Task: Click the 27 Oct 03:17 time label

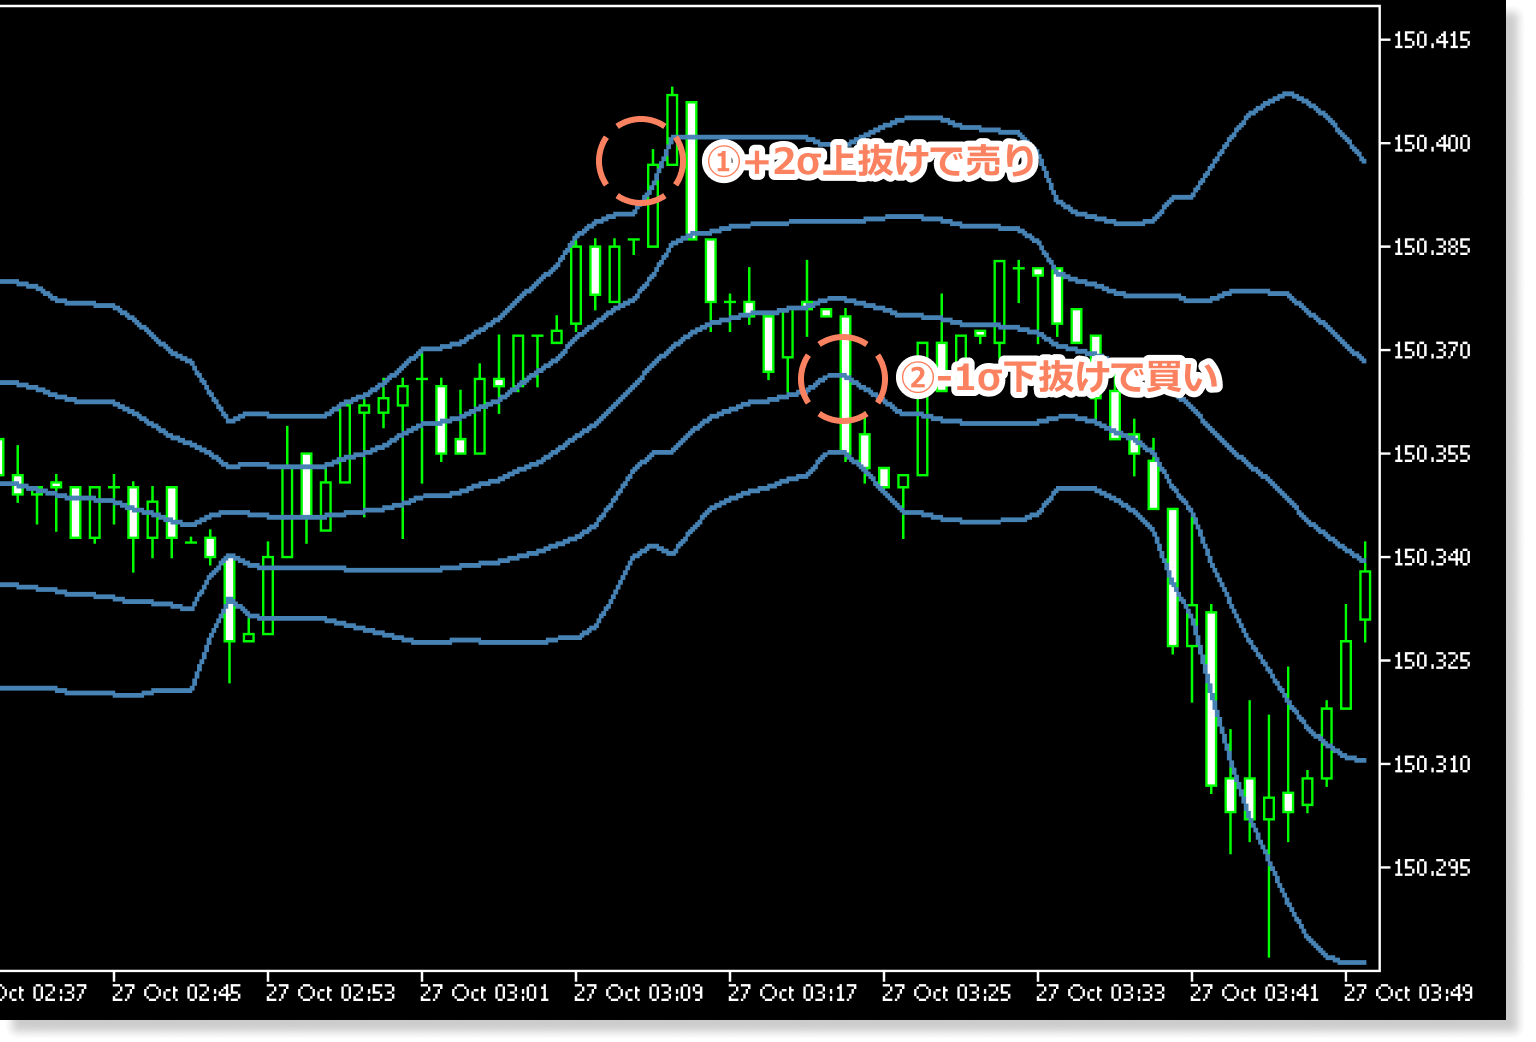Action: tap(792, 993)
